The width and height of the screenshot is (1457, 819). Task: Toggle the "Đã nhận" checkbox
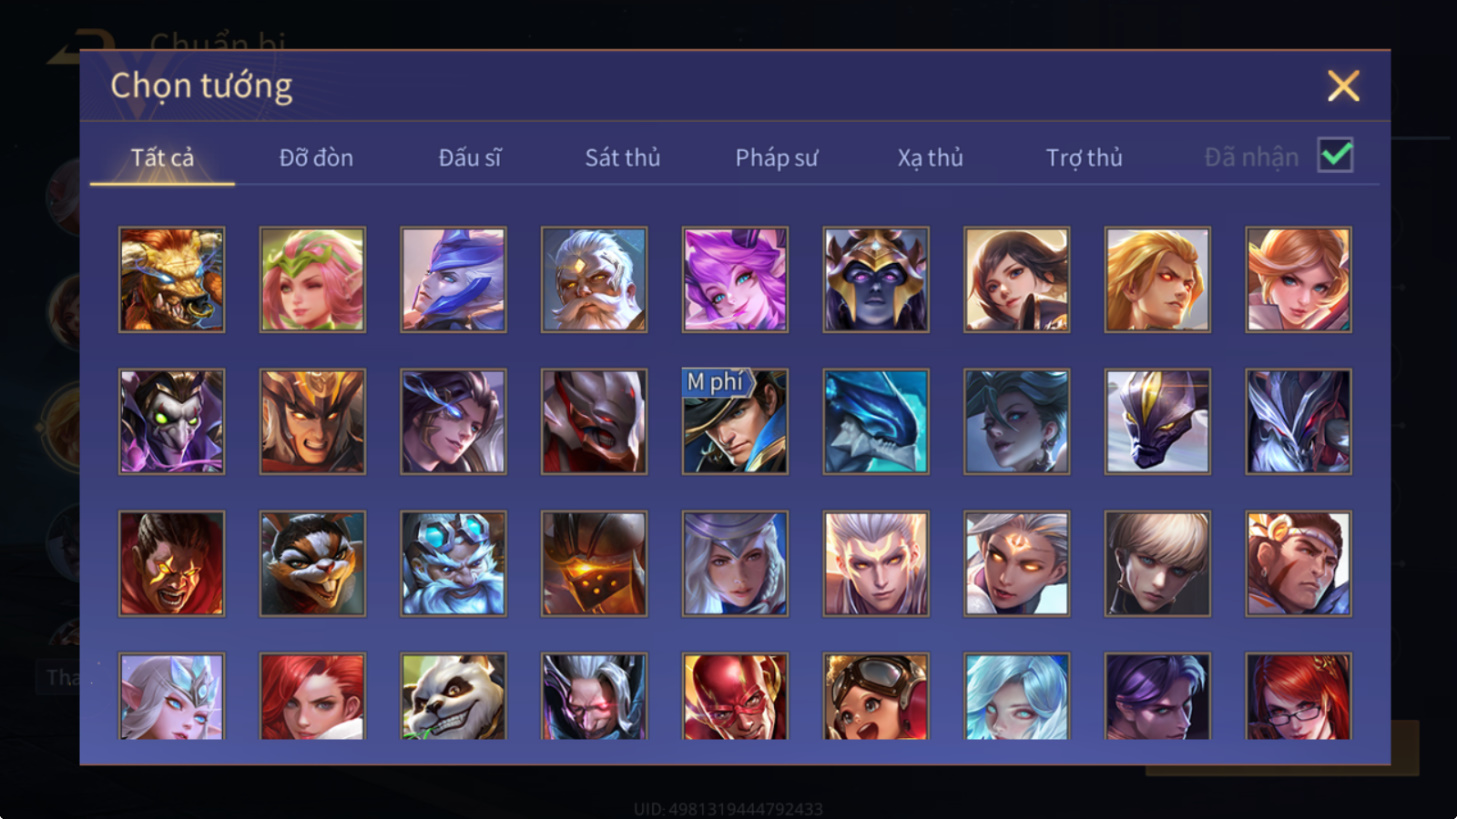click(1336, 156)
